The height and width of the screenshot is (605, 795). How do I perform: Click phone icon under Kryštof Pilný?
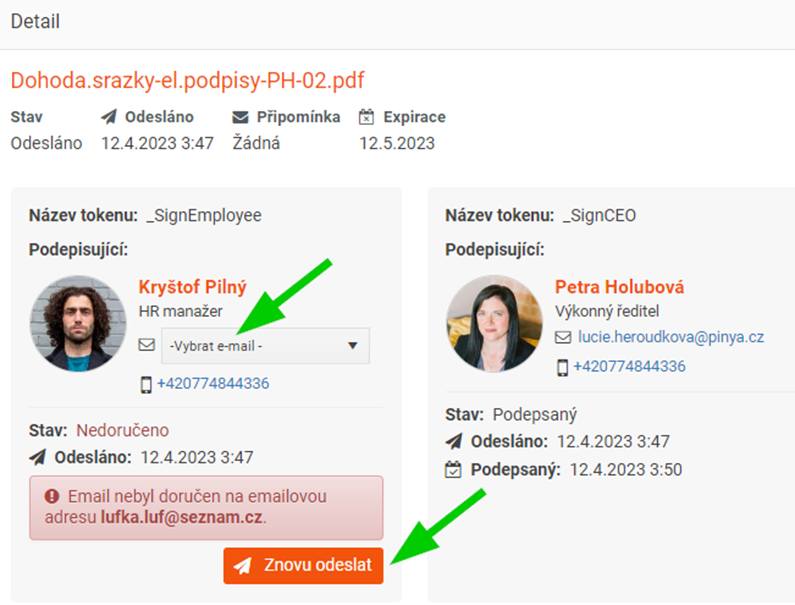pos(146,384)
